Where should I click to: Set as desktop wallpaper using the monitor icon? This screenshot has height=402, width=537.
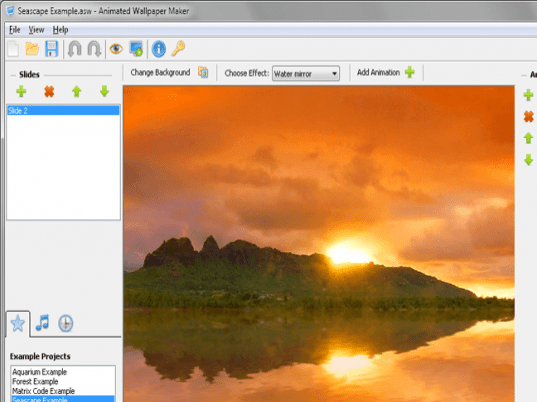(x=136, y=49)
